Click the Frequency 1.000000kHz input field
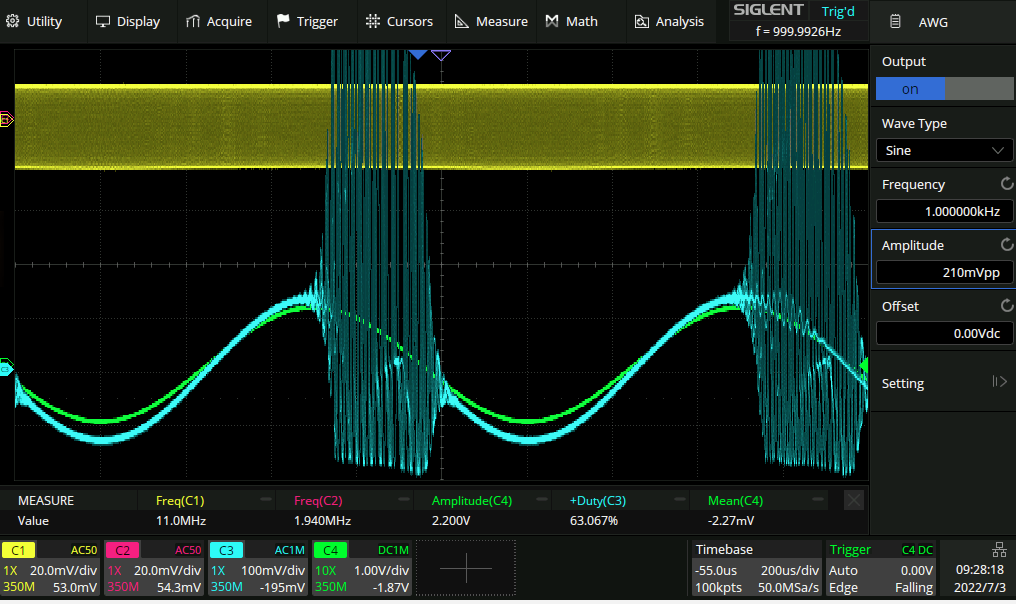Screen dimensions: 1016x604 pos(944,211)
